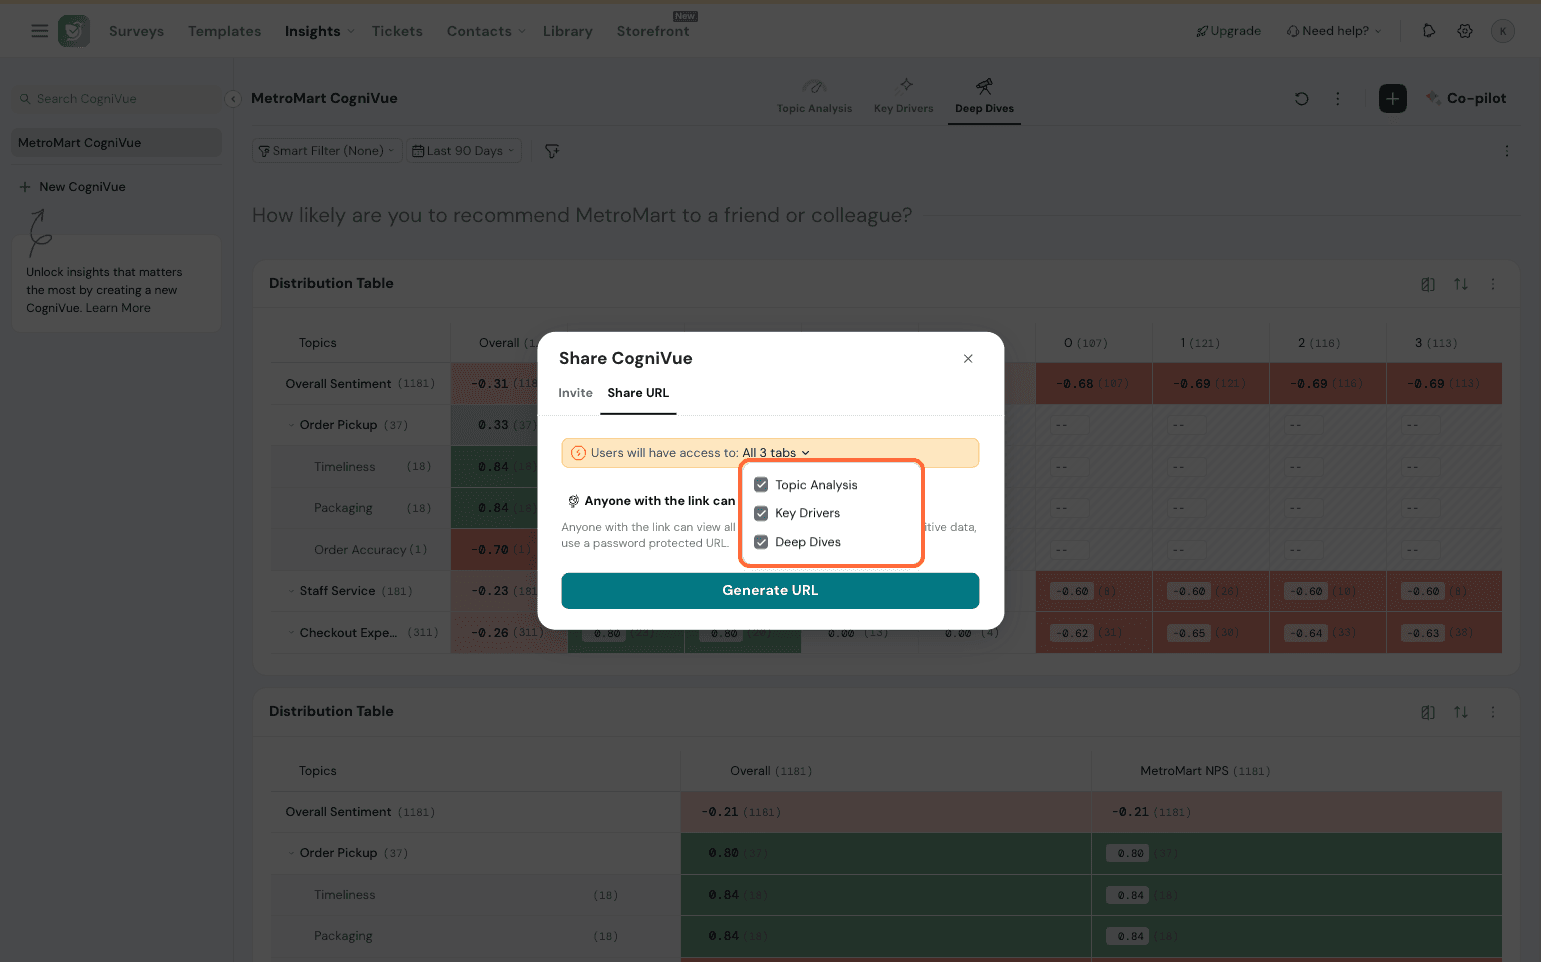Click the hamburger menu icon
The image size is (1541, 962).
coord(40,31)
